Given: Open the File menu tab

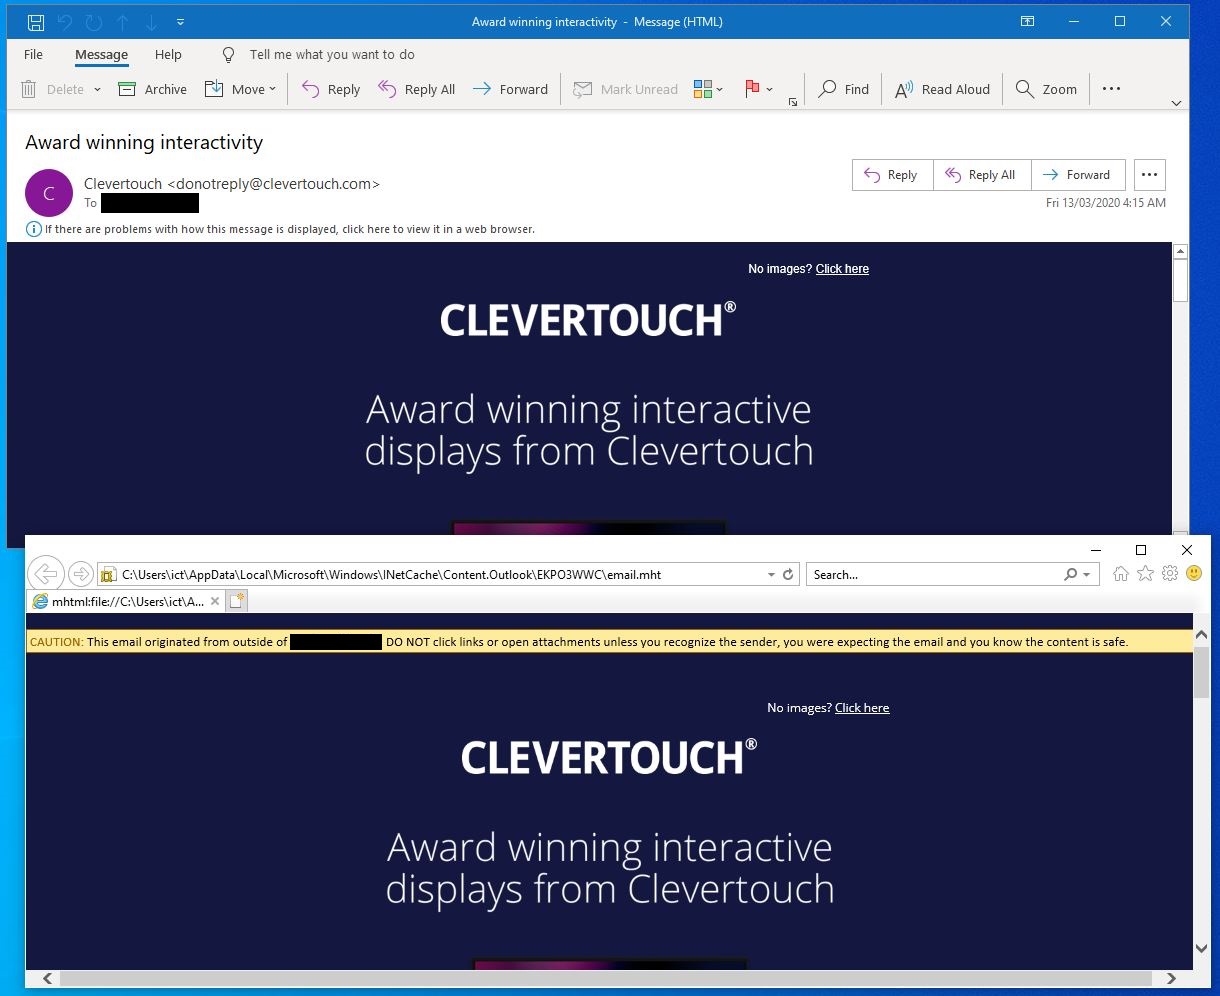Looking at the screenshot, I should [x=33, y=55].
